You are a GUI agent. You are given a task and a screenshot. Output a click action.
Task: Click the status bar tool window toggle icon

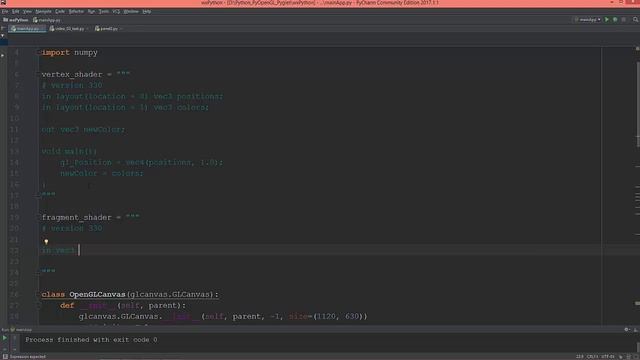point(5,357)
